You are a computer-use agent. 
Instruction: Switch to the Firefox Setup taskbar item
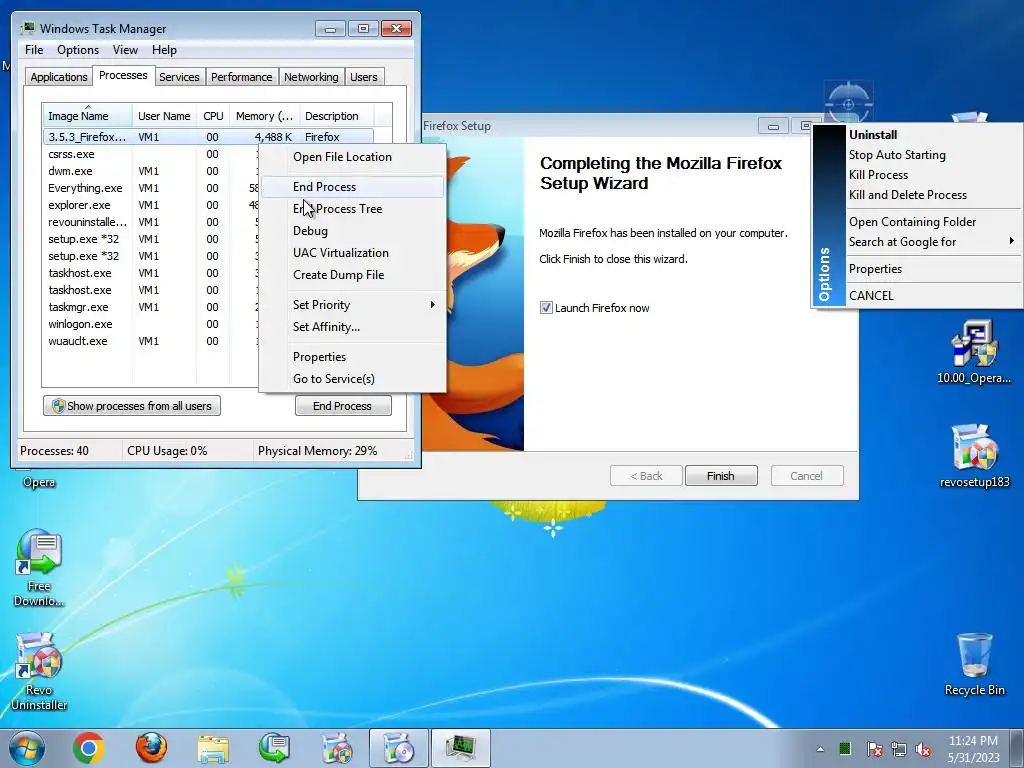pos(398,748)
